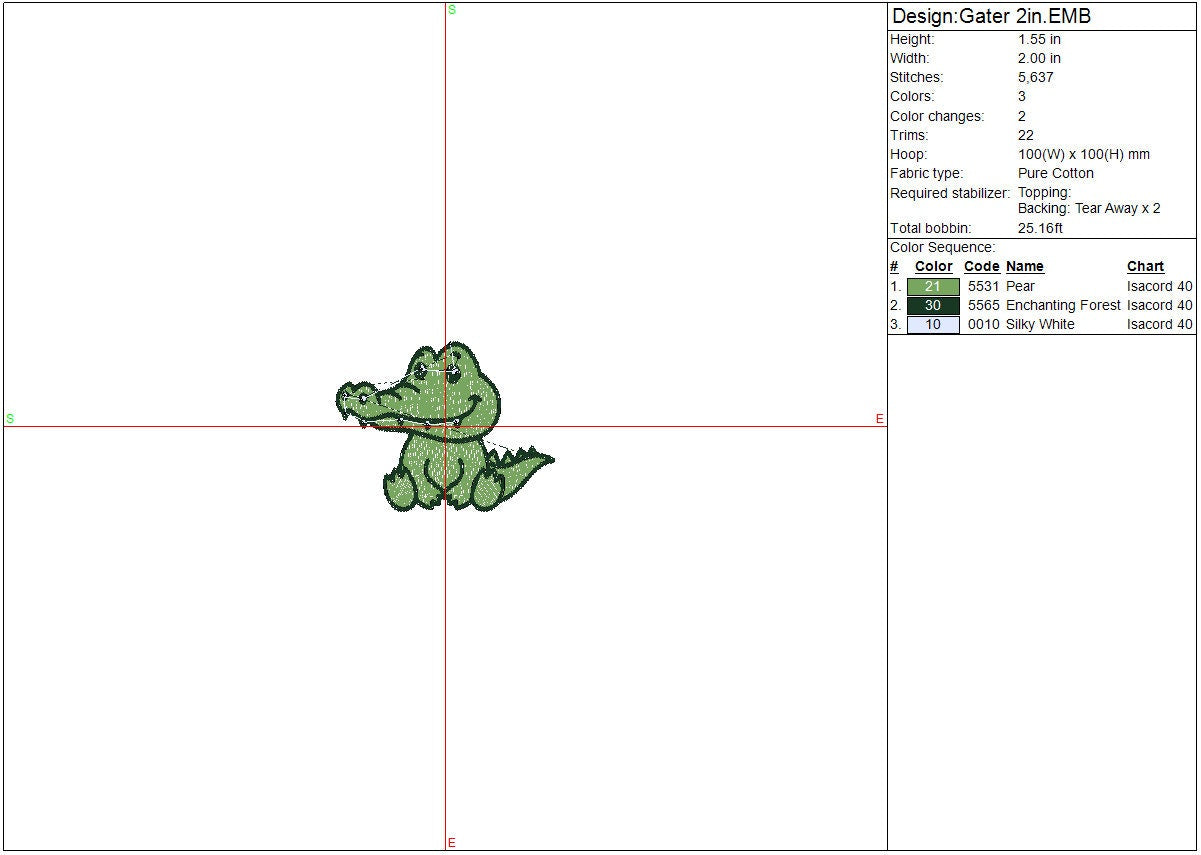Select the Fabric type Pure Cotton value
Screen dimensions: 1201x855
(1055, 174)
